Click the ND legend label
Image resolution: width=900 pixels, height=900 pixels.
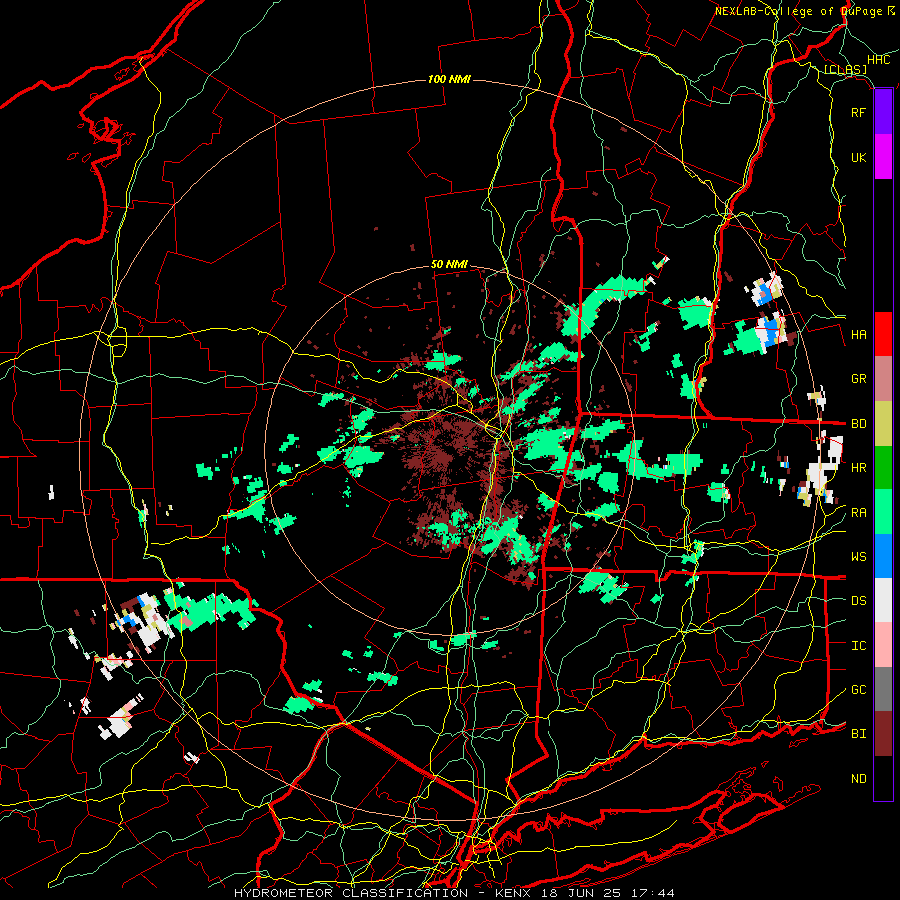click(858, 779)
